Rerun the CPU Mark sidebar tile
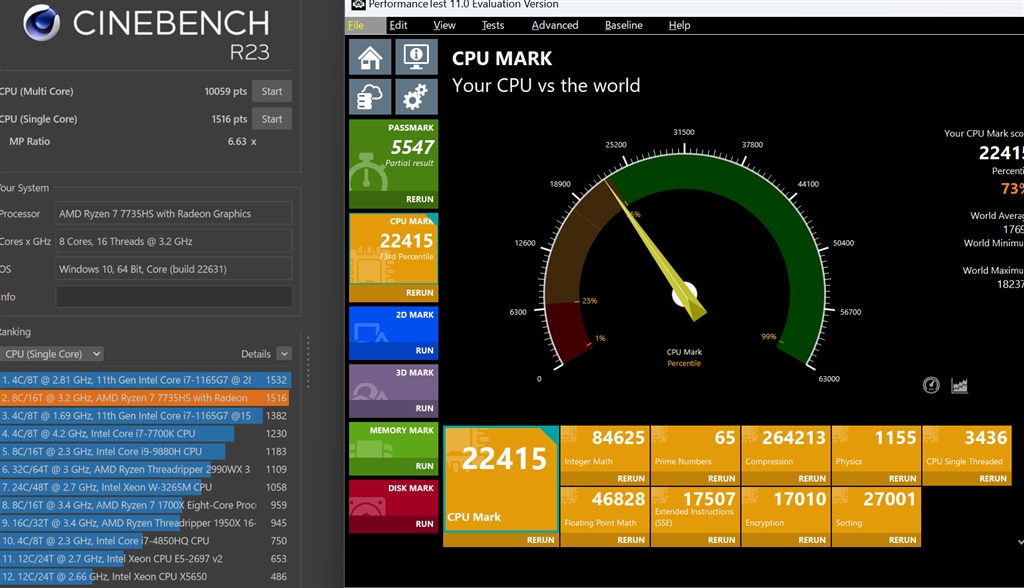The width and height of the screenshot is (1024, 588). pos(419,293)
